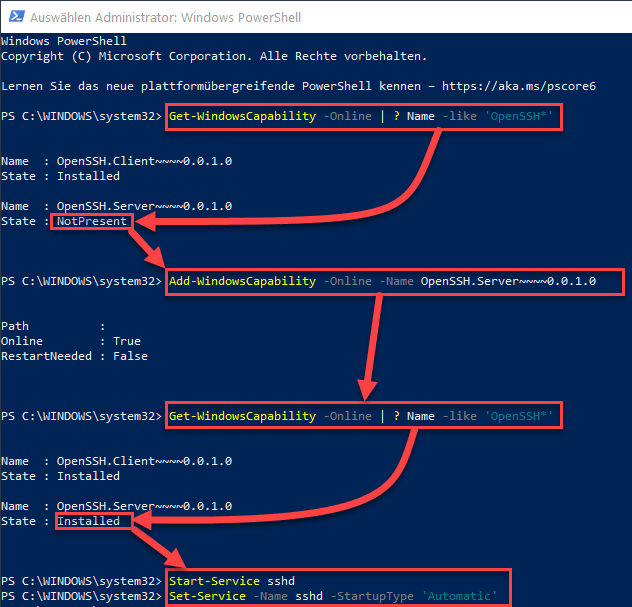The height and width of the screenshot is (607, 632).
Task: Click the prompt before Start-Service
Action: 81,581
